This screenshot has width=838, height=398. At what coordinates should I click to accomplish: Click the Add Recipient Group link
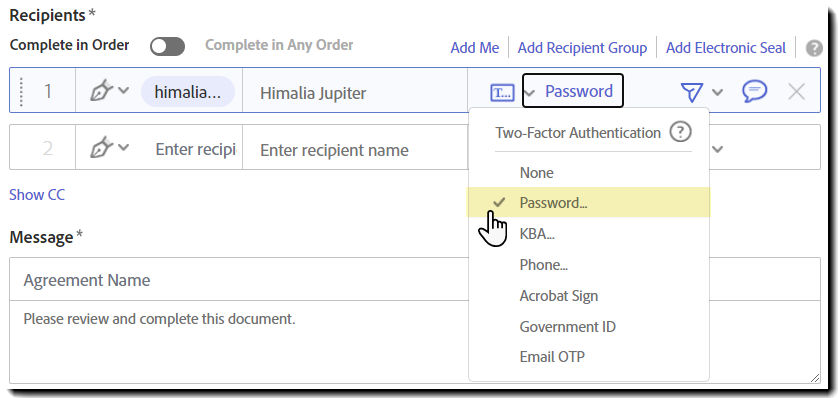click(x=582, y=48)
